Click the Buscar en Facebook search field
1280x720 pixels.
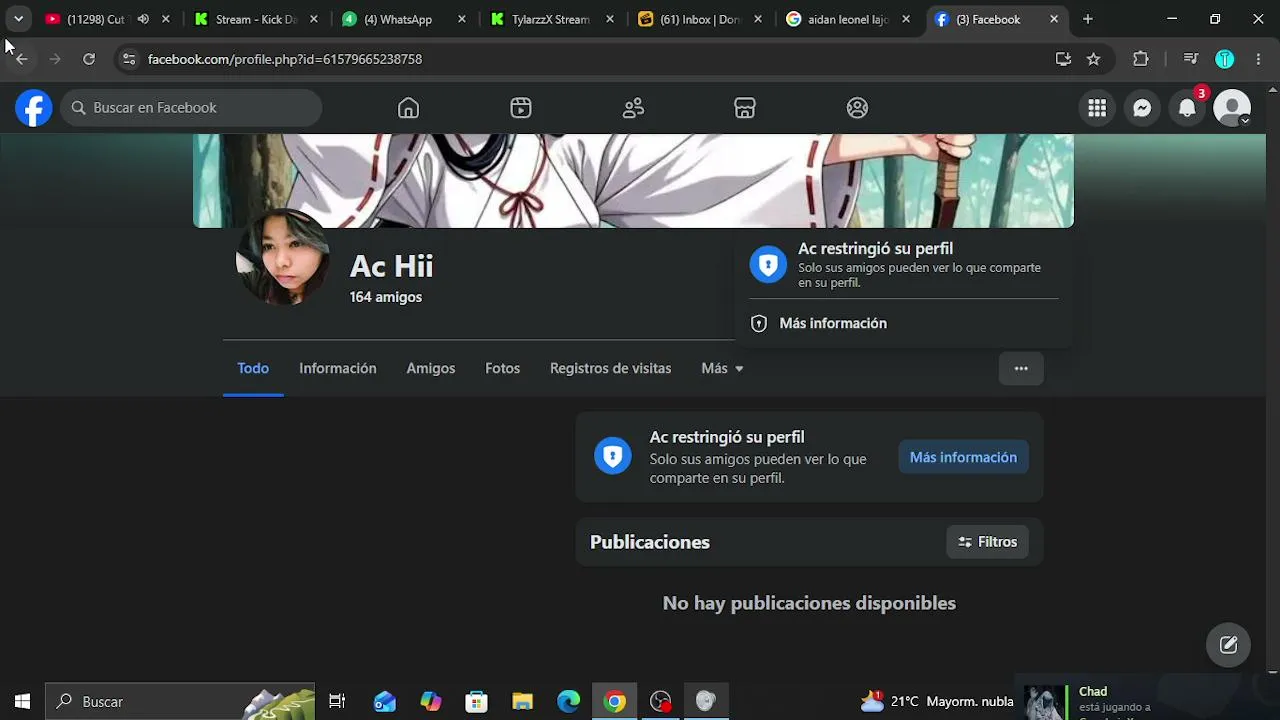(x=191, y=108)
